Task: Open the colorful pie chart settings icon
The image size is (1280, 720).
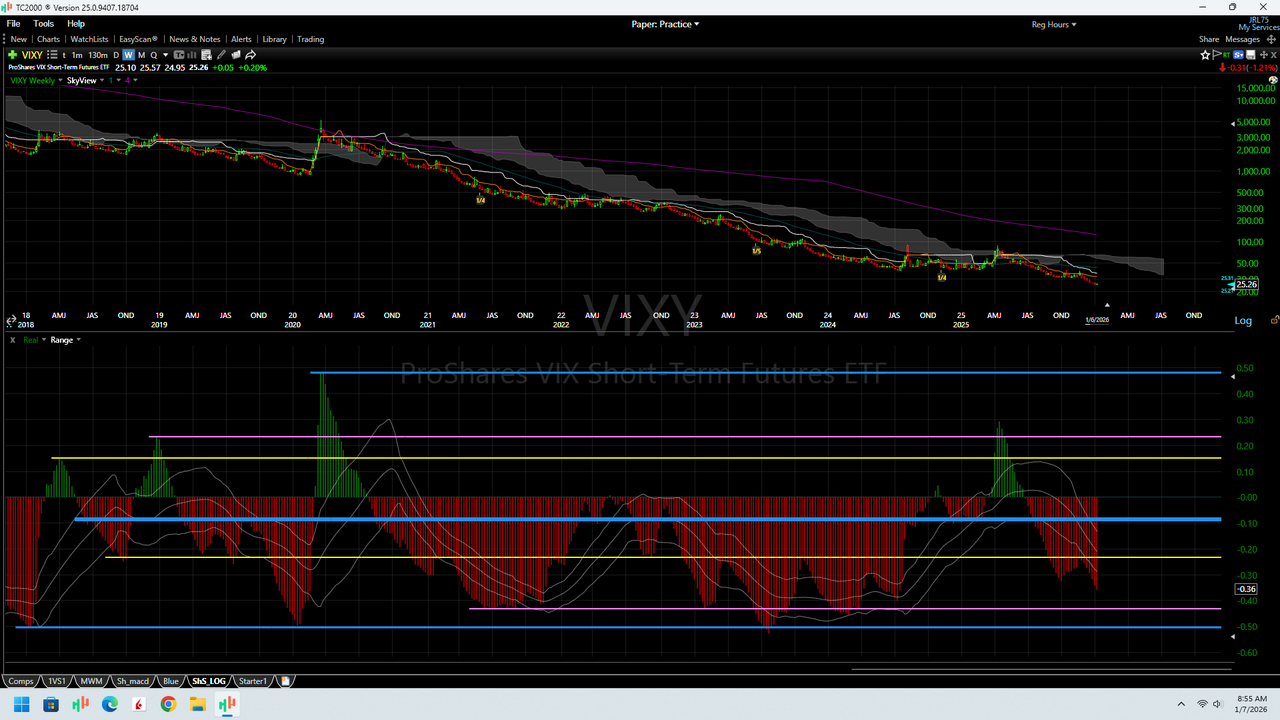Action: point(1273,80)
